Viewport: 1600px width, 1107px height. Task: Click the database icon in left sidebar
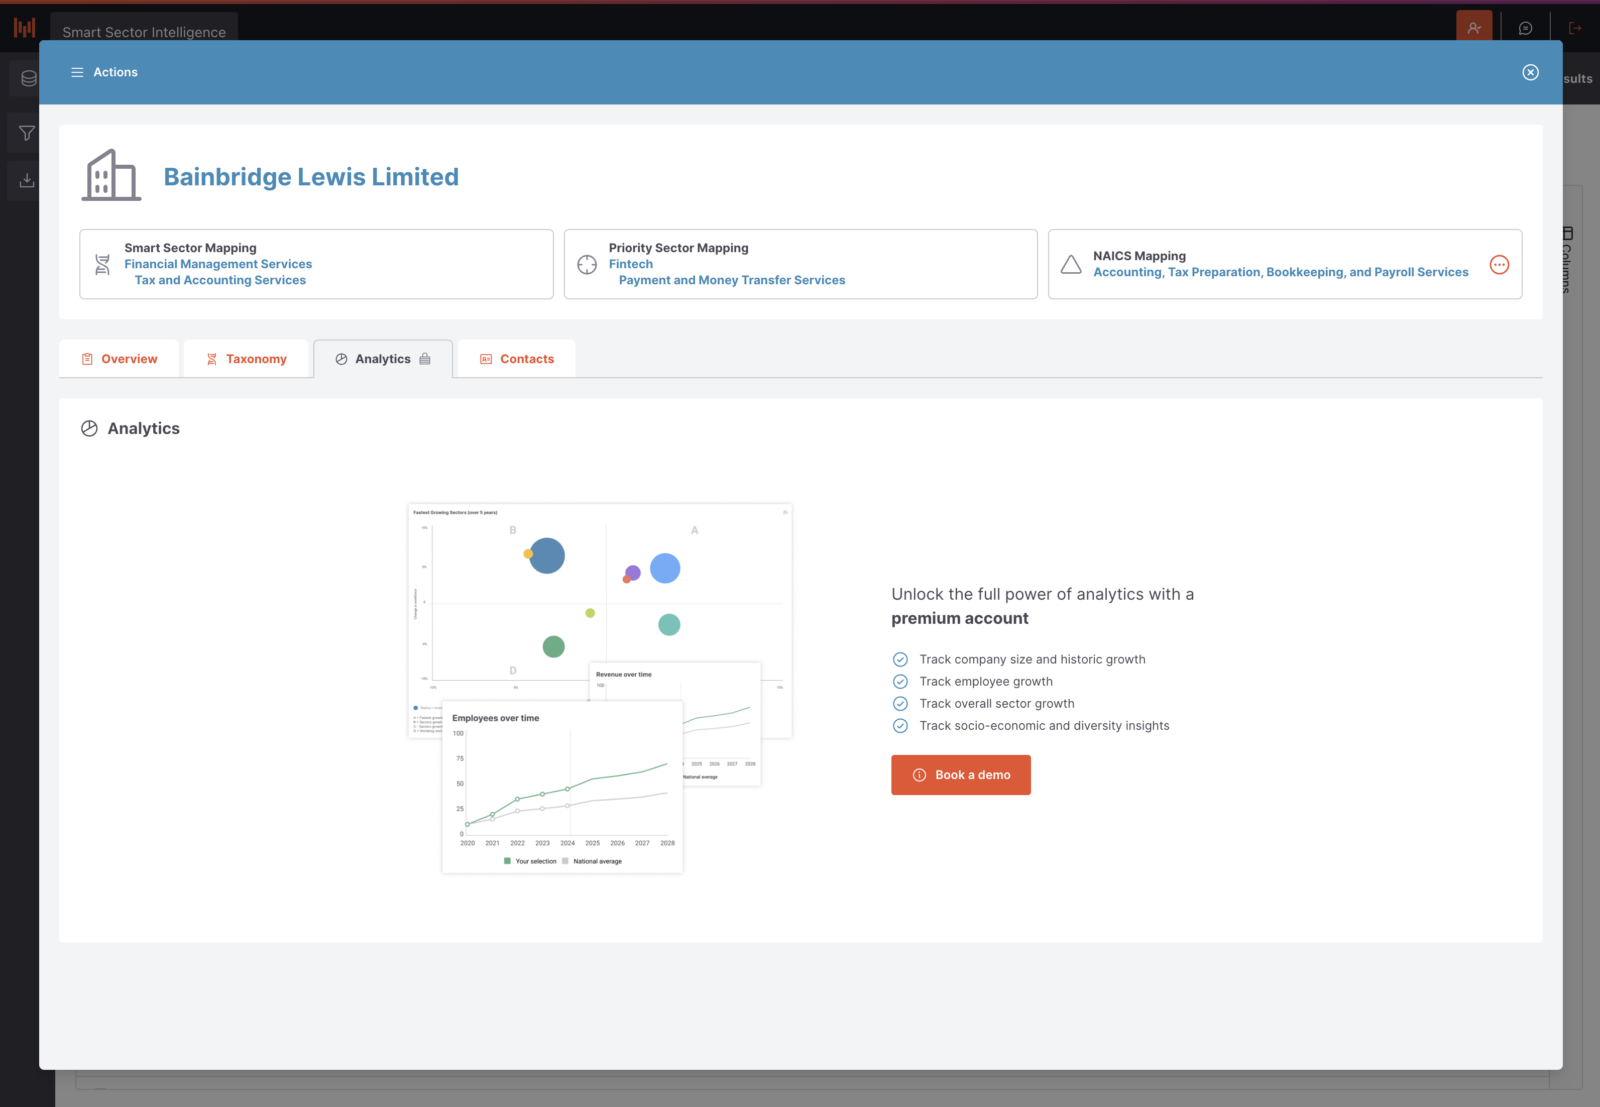28,78
